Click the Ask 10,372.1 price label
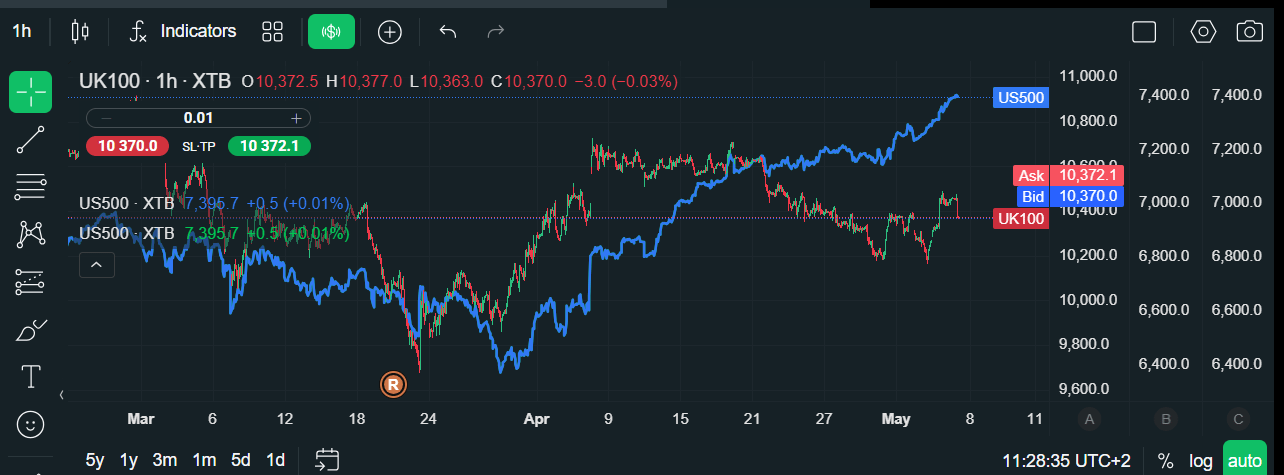The width and height of the screenshot is (1284, 475). (1069, 175)
